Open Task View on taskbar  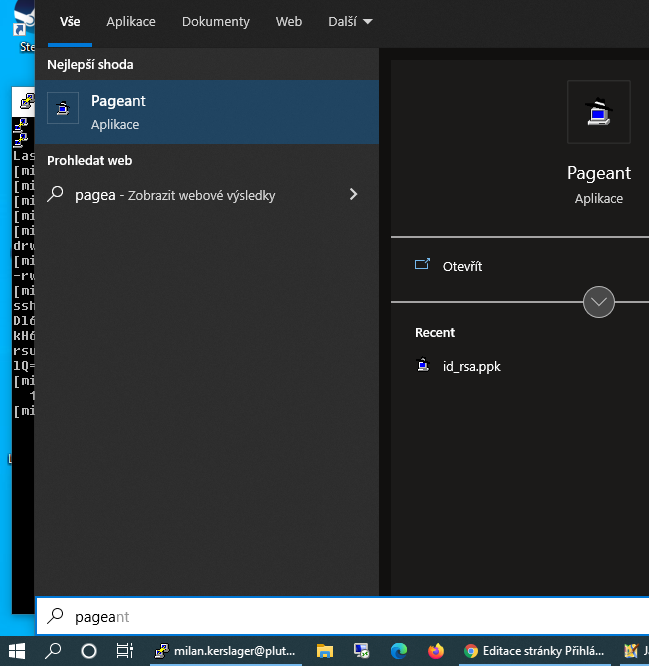pyautogui.click(x=124, y=651)
